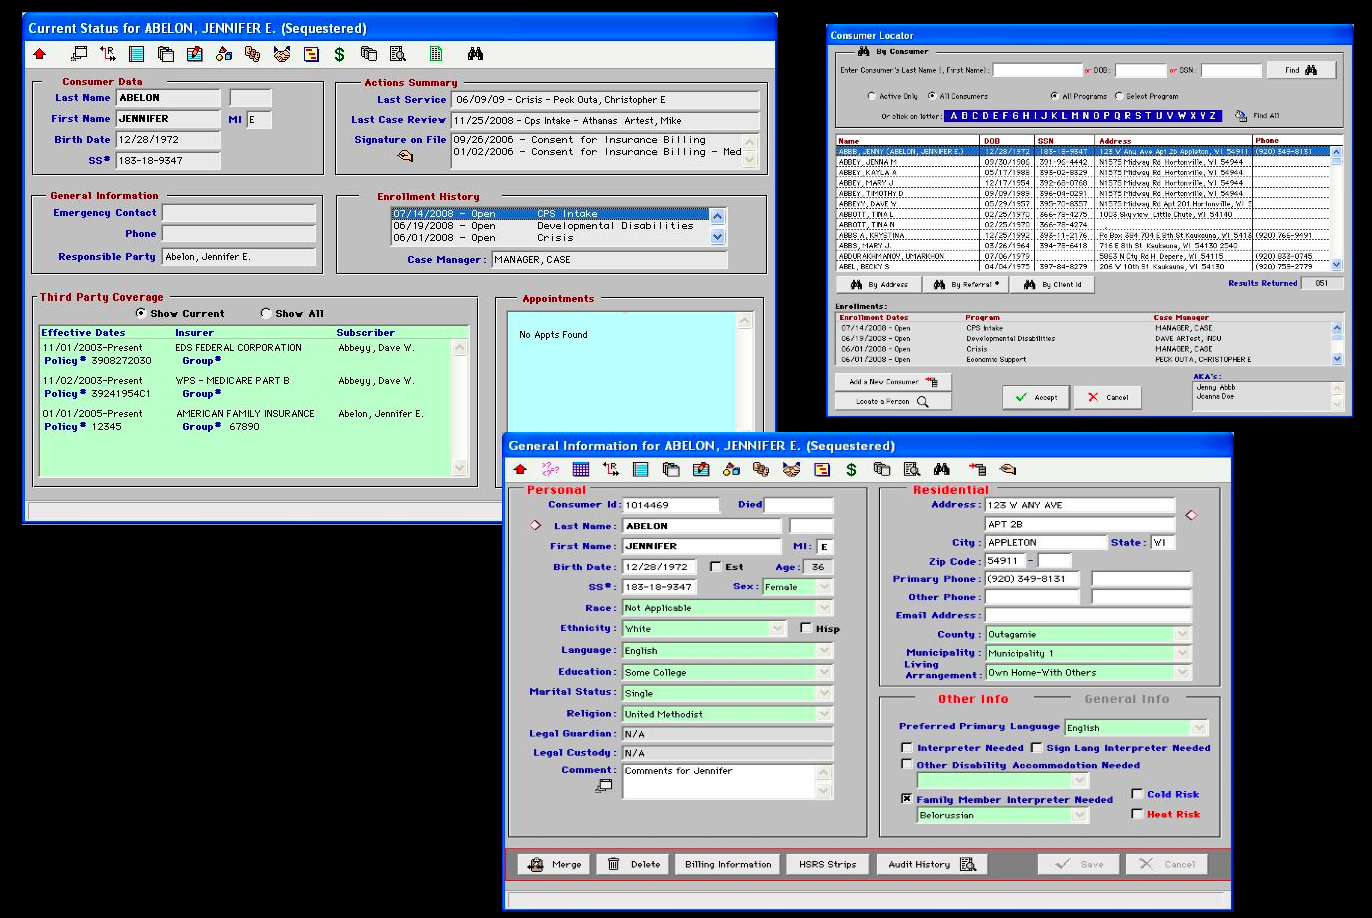
Task: Select ABBOTT, TINA L row in results
Action: [1084, 214]
